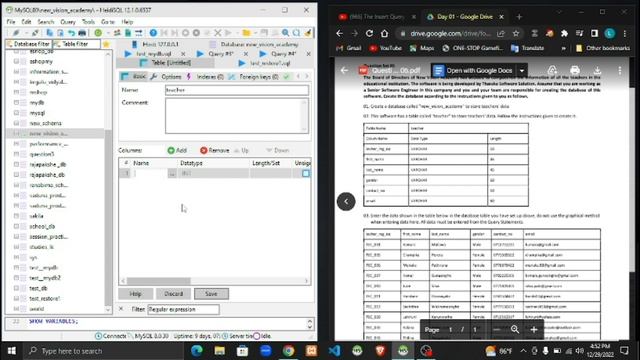The width and height of the screenshot is (640, 360).
Task: Open the Other bookmarks folder
Action: click(602, 48)
